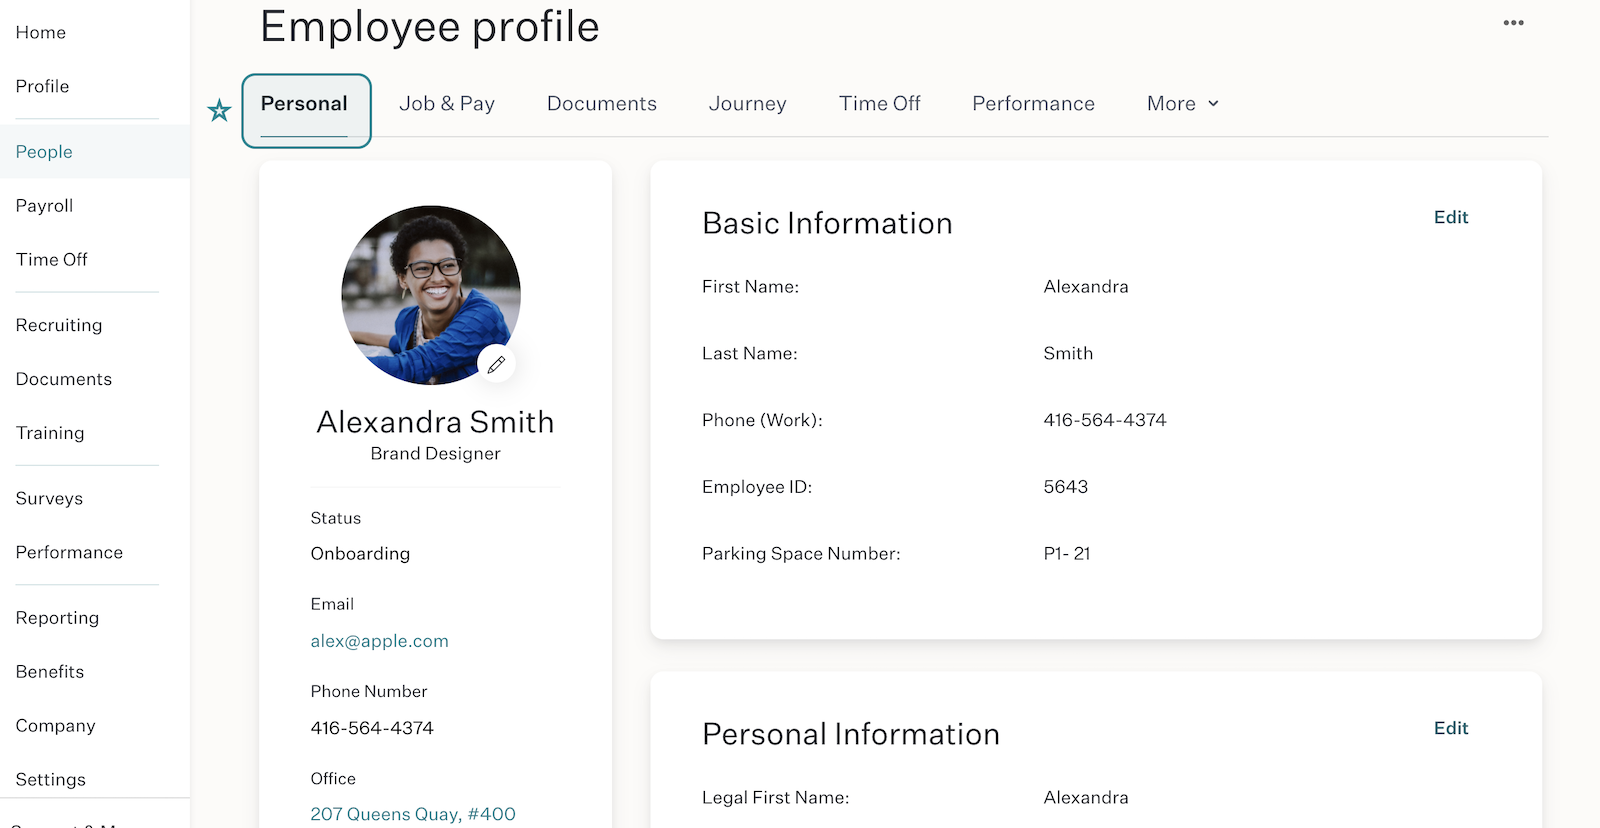1600x828 pixels.
Task: Switch to the Job & Pay tab
Action: tap(447, 104)
